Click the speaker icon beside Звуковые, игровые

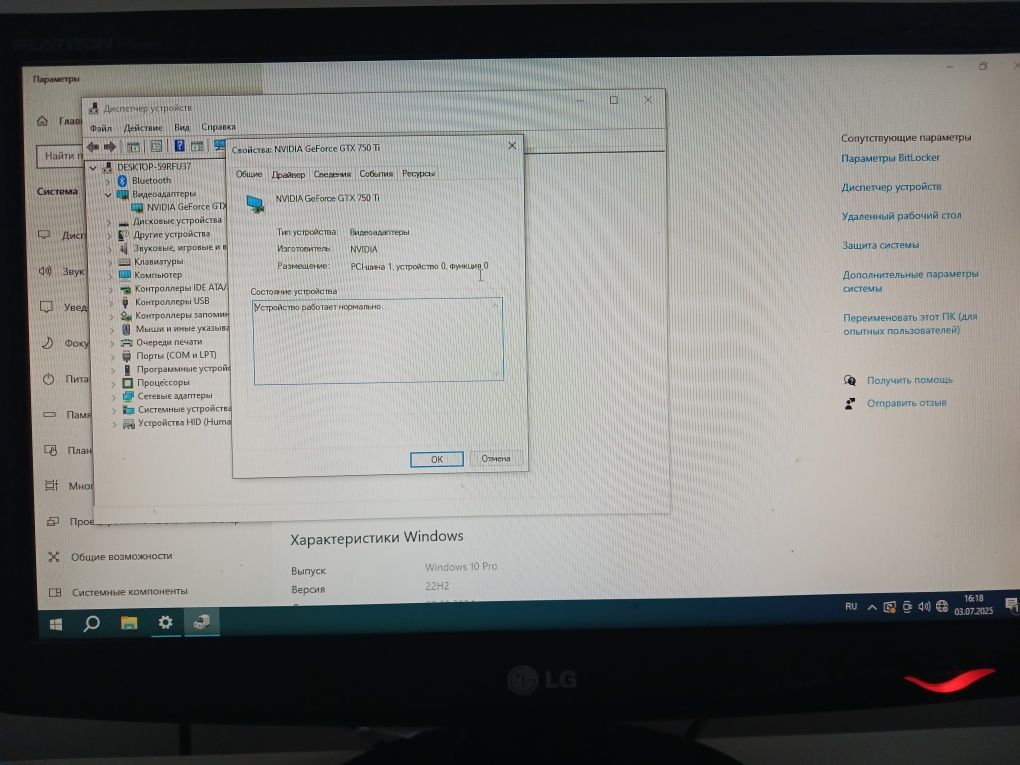point(124,248)
